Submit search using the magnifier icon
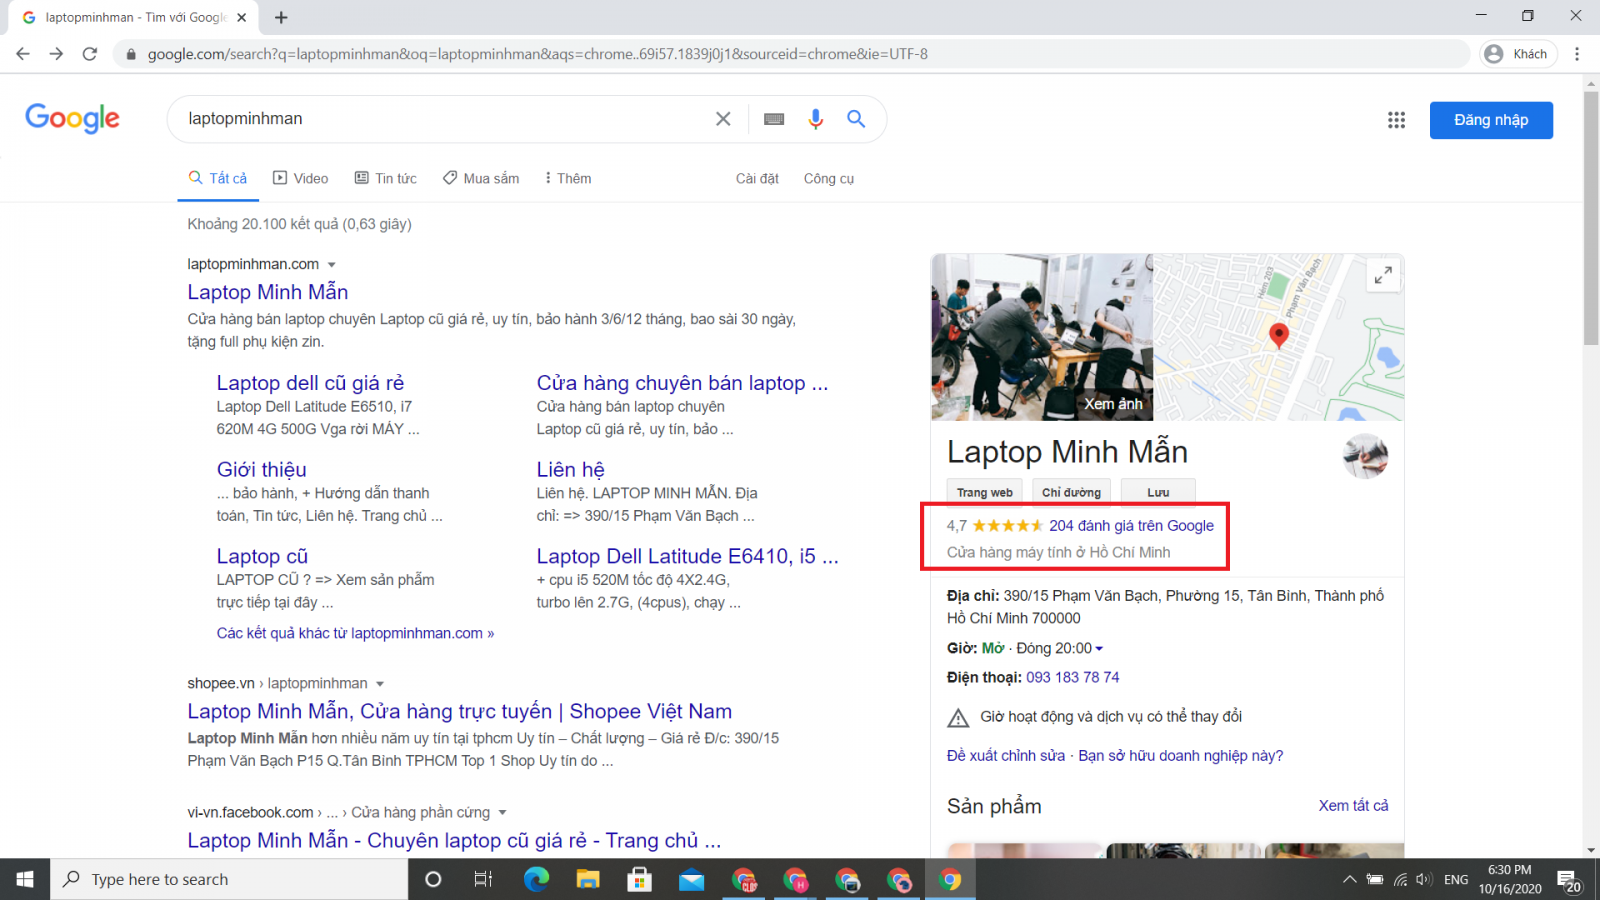Image resolution: width=1600 pixels, height=900 pixels. tap(856, 119)
